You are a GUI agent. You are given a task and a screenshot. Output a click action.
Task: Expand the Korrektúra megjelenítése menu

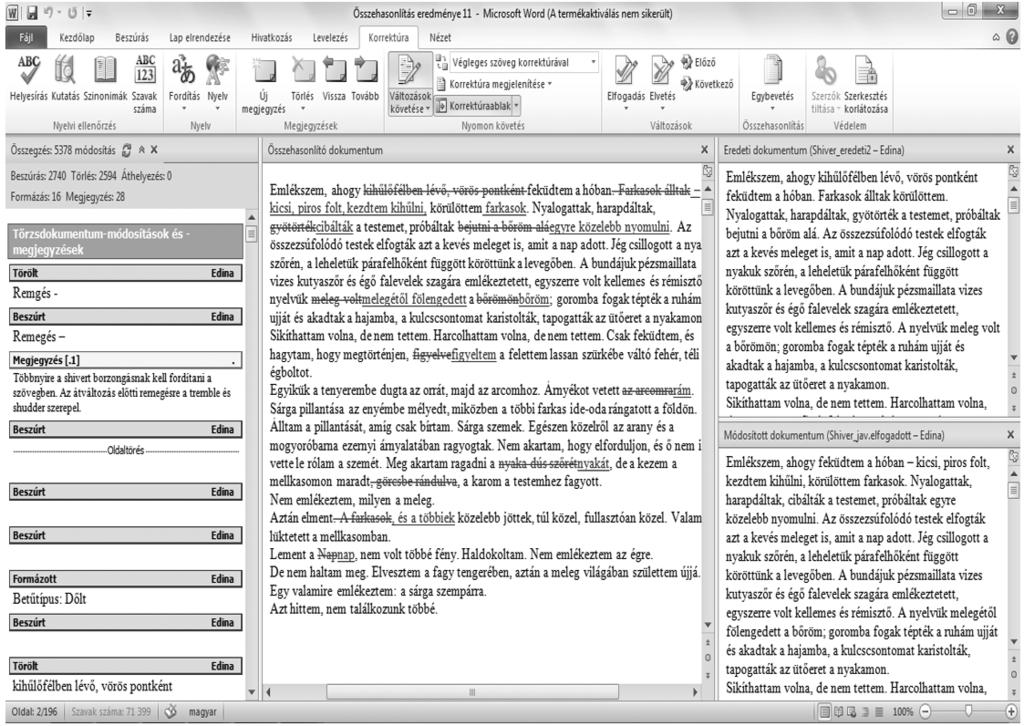point(494,84)
